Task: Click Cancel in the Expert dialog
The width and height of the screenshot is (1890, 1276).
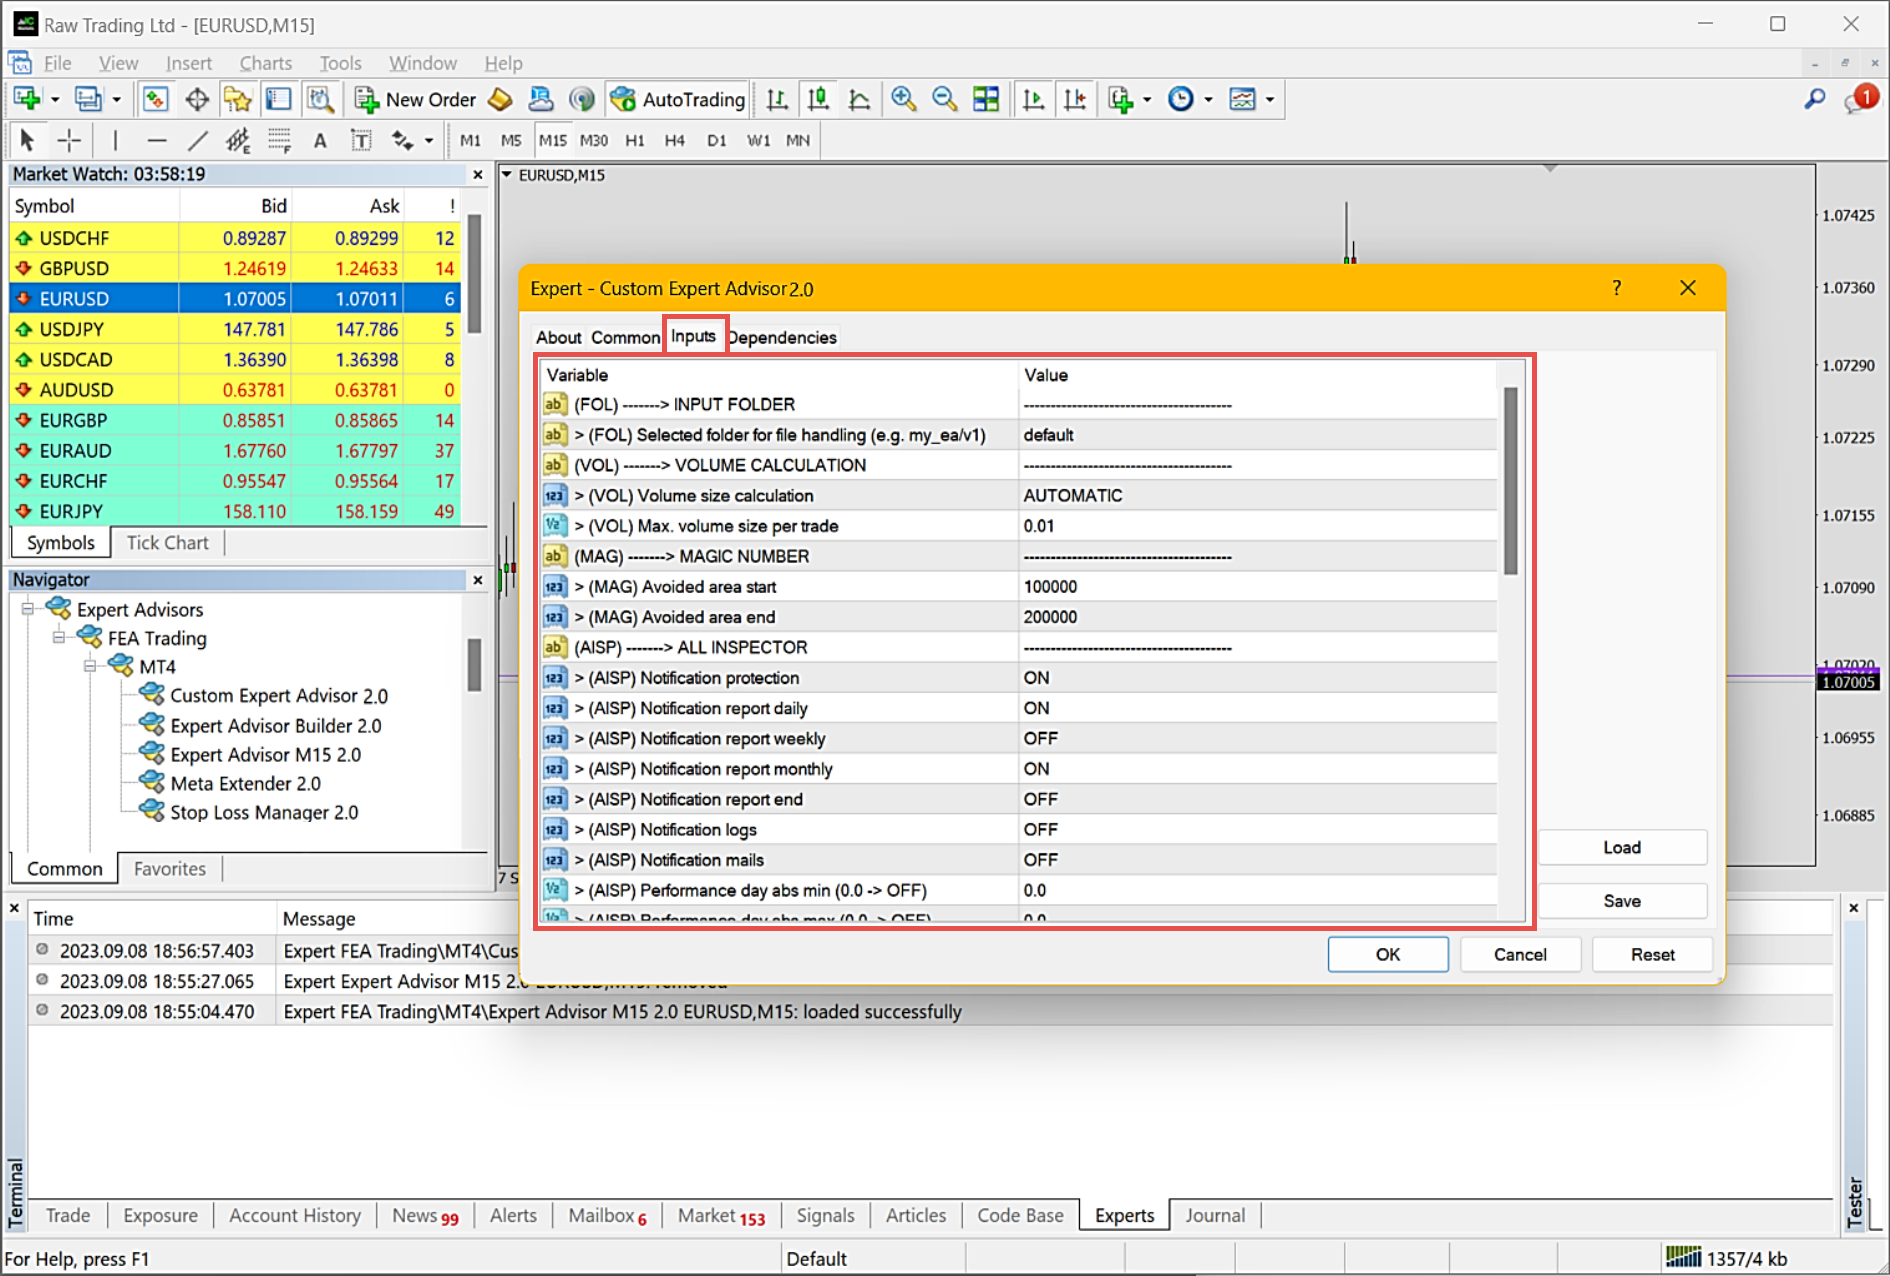Action: pyautogui.click(x=1520, y=954)
